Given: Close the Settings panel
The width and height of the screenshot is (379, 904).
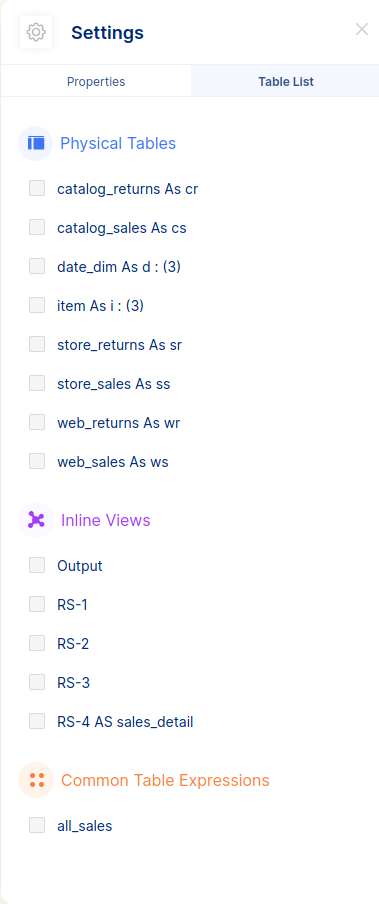Looking at the screenshot, I should 362,29.
